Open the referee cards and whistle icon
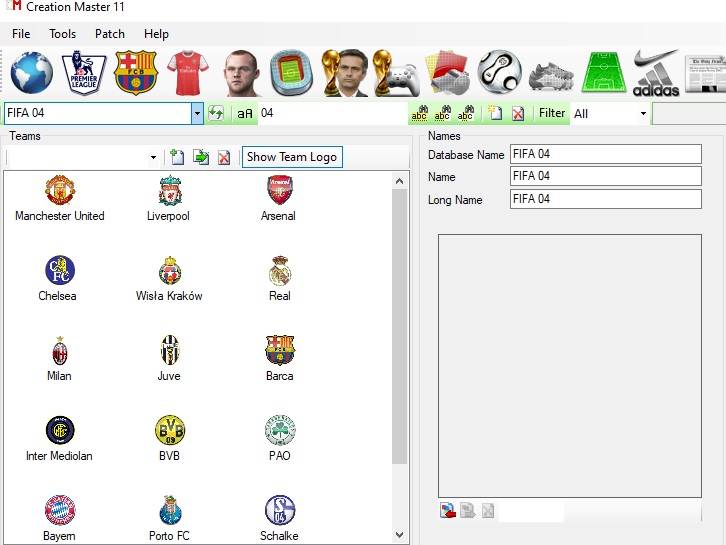The width and height of the screenshot is (726, 545). tap(447, 73)
